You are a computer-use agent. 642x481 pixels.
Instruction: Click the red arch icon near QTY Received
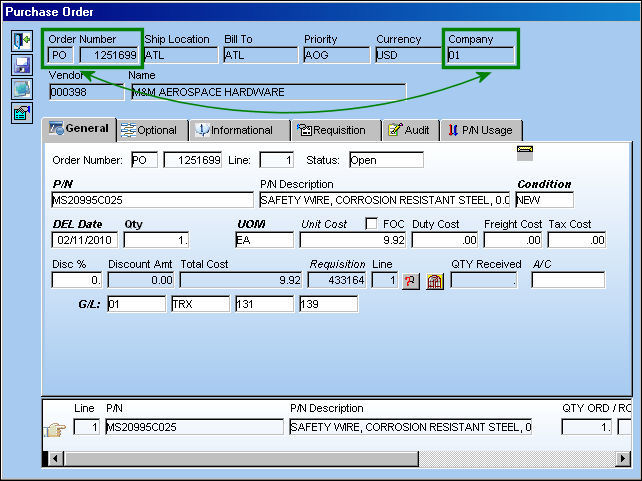(435, 281)
